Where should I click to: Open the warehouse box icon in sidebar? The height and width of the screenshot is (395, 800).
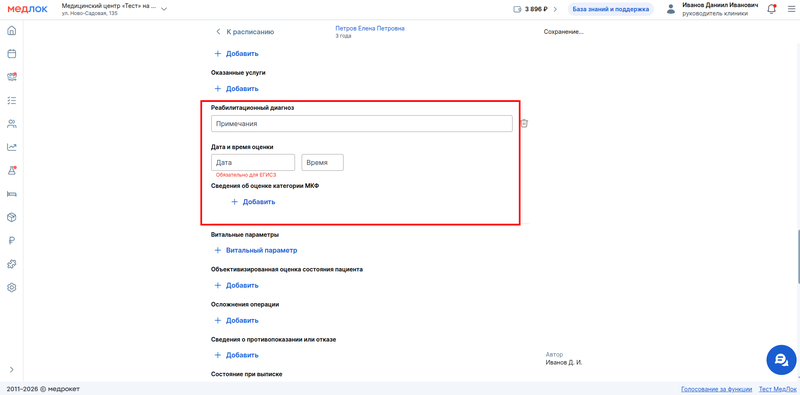(12, 217)
